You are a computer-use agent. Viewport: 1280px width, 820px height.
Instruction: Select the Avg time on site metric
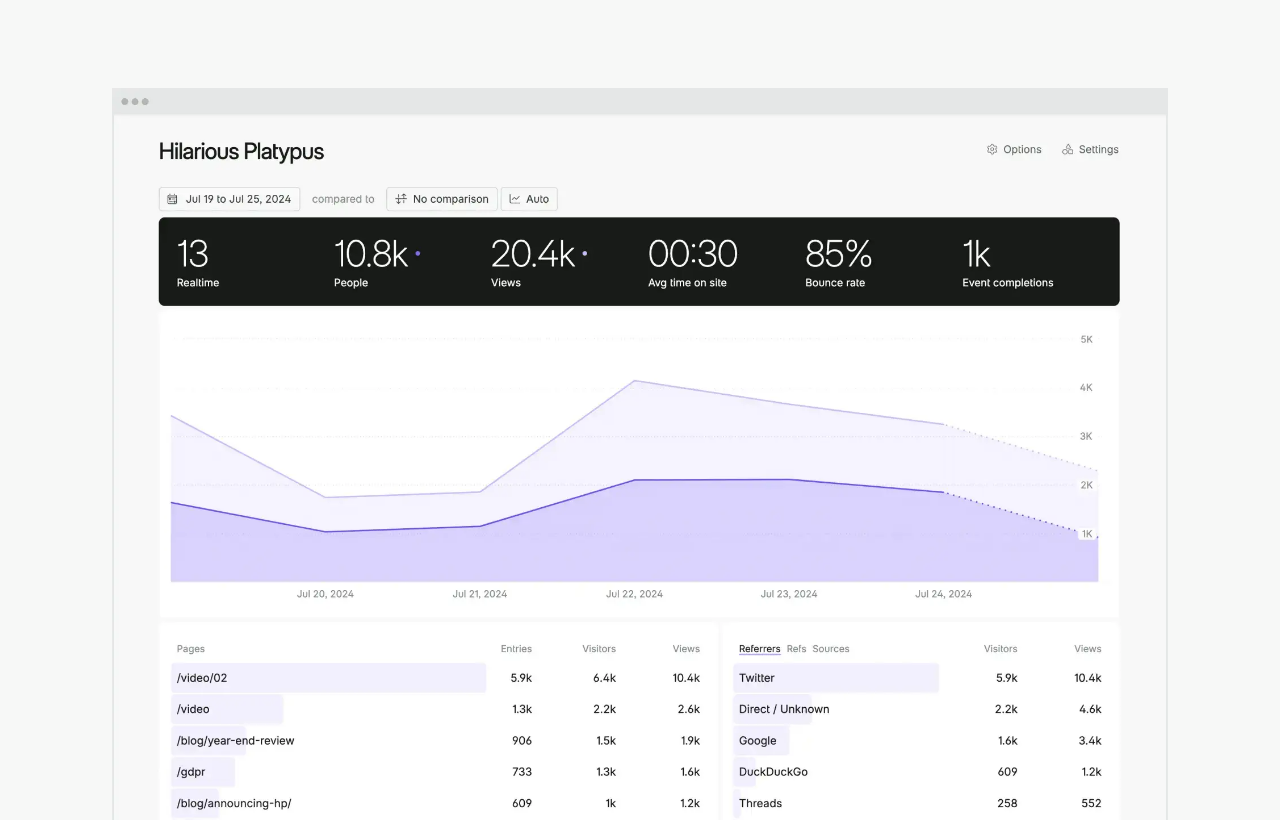[x=692, y=262]
